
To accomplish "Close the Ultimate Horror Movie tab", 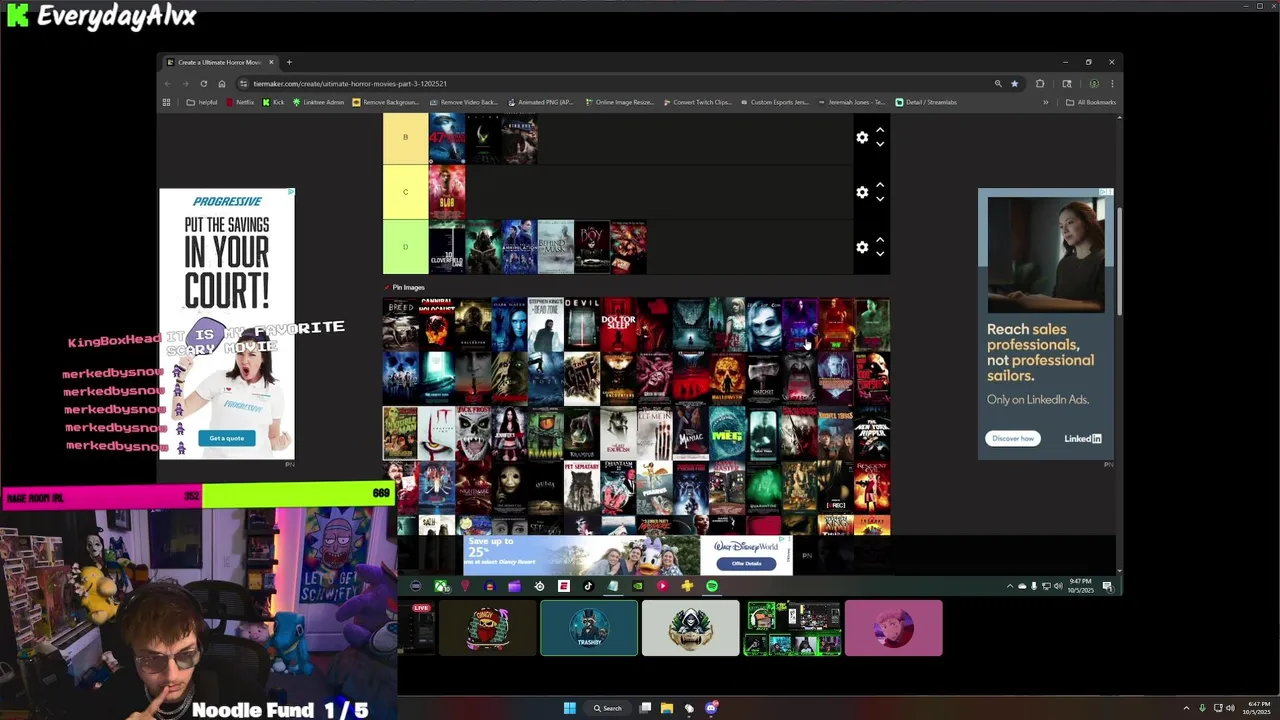I will point(270,62).
